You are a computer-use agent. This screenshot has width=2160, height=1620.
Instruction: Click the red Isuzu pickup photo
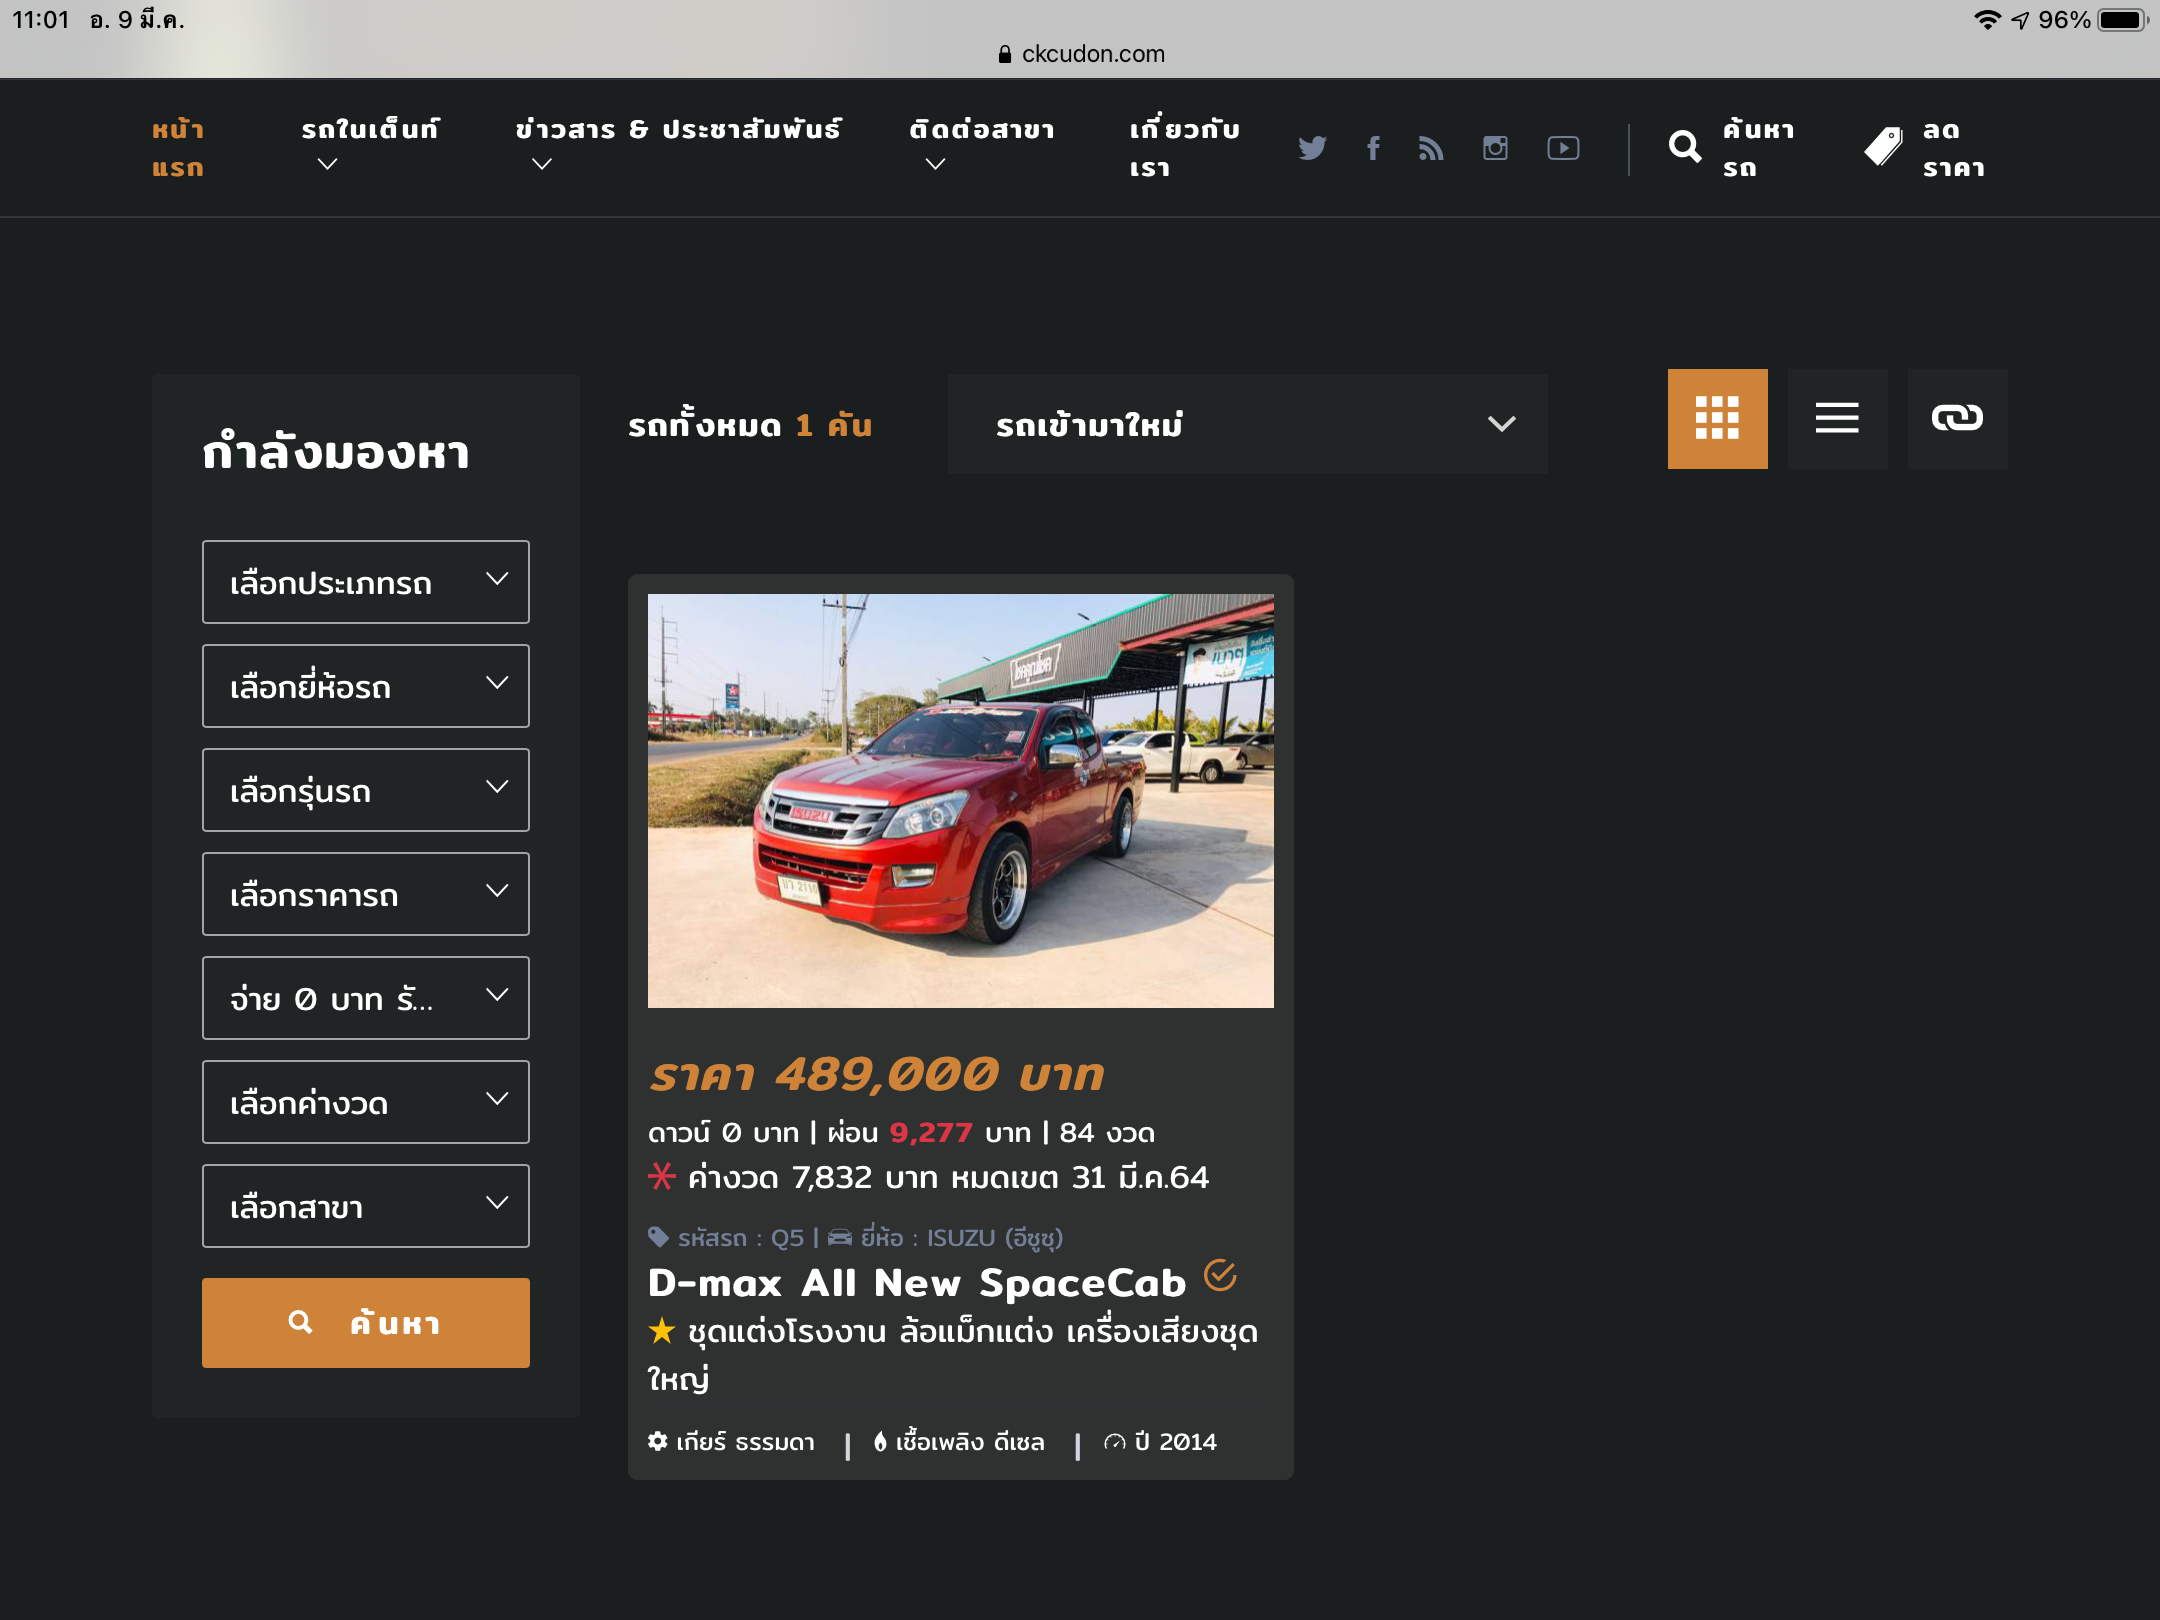pyautogui.click(x=960, y=800)
